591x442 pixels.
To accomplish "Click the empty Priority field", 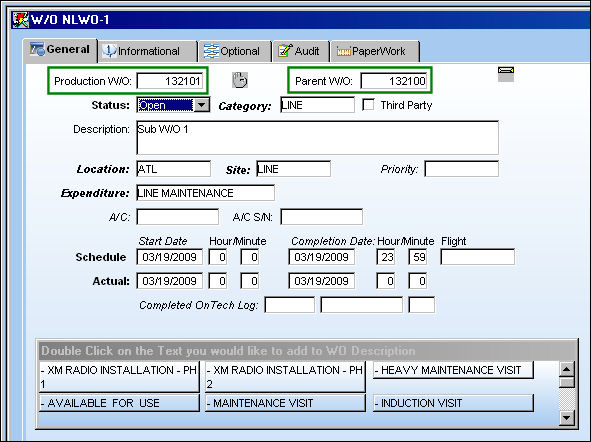I will pos(461,169).
